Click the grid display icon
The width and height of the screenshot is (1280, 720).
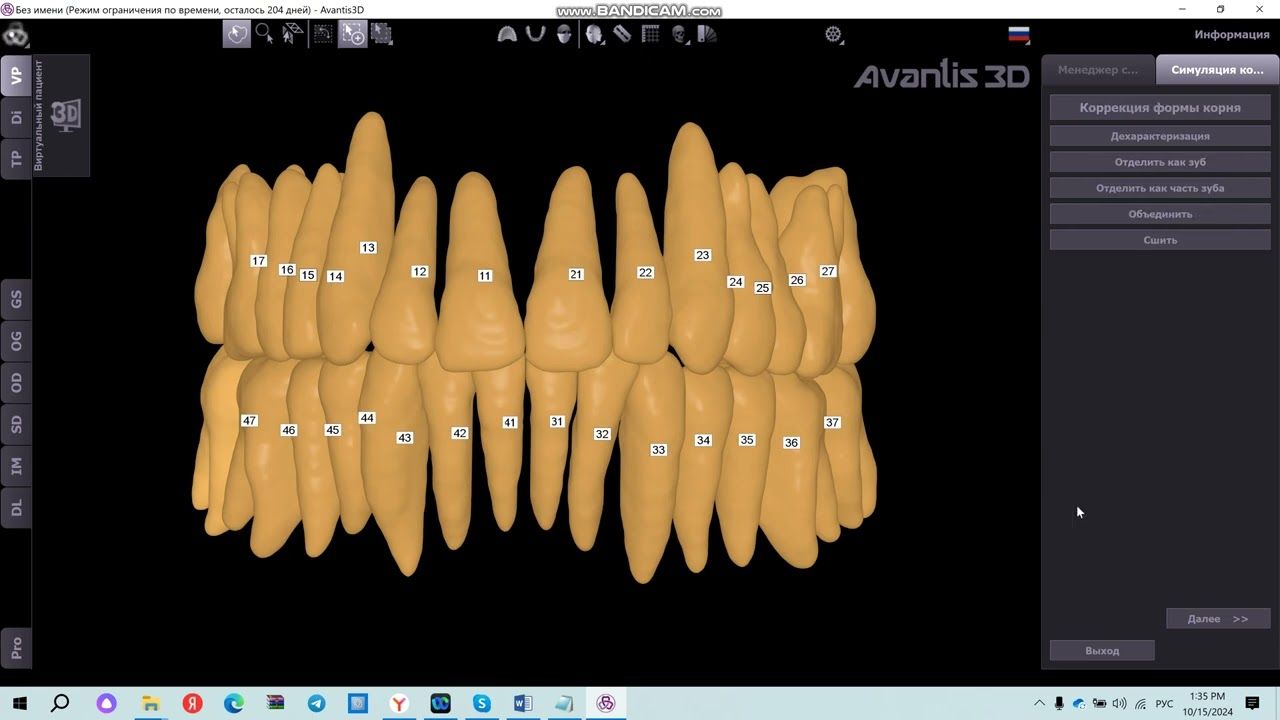pos(650,34)
